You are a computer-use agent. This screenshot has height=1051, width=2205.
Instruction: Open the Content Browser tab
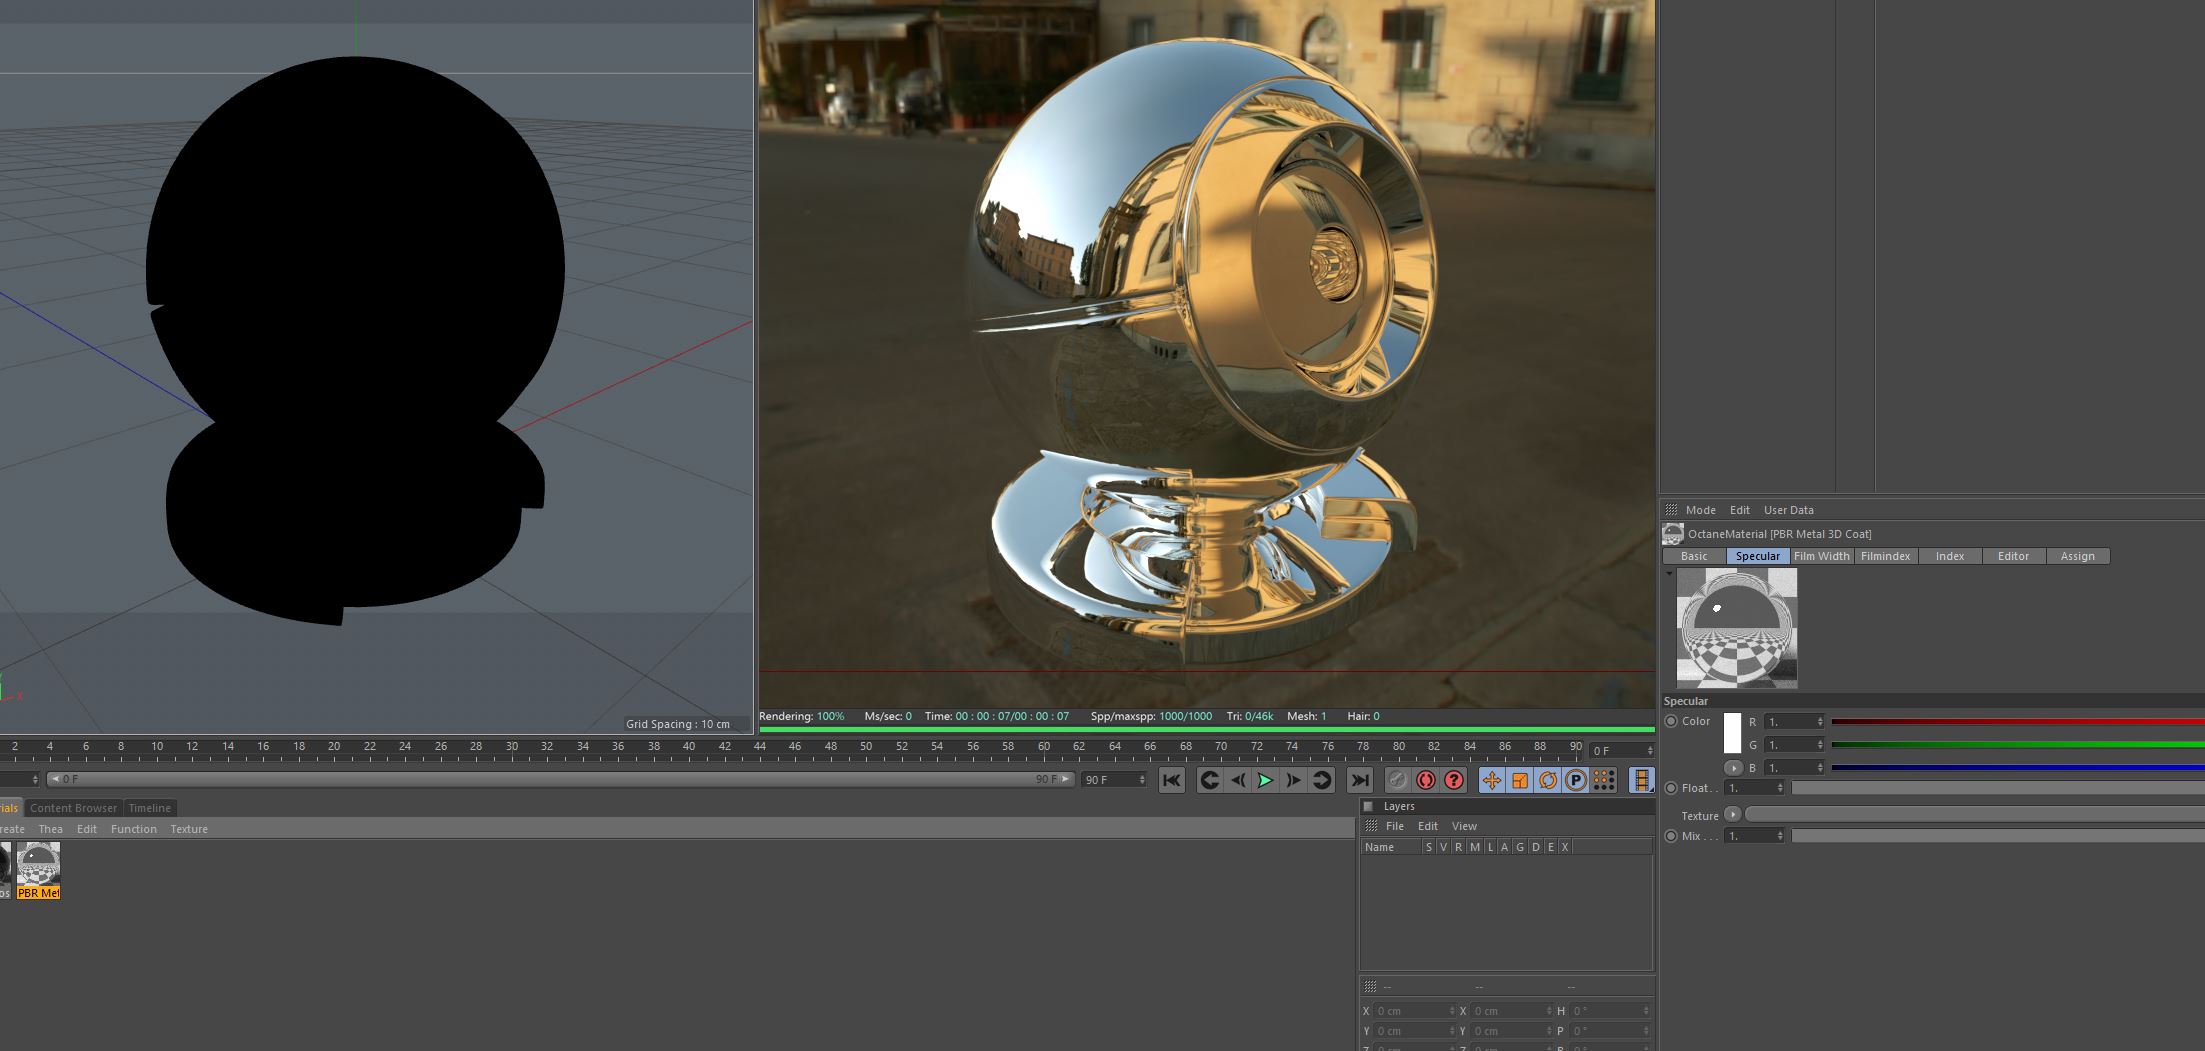pos(73,808)
